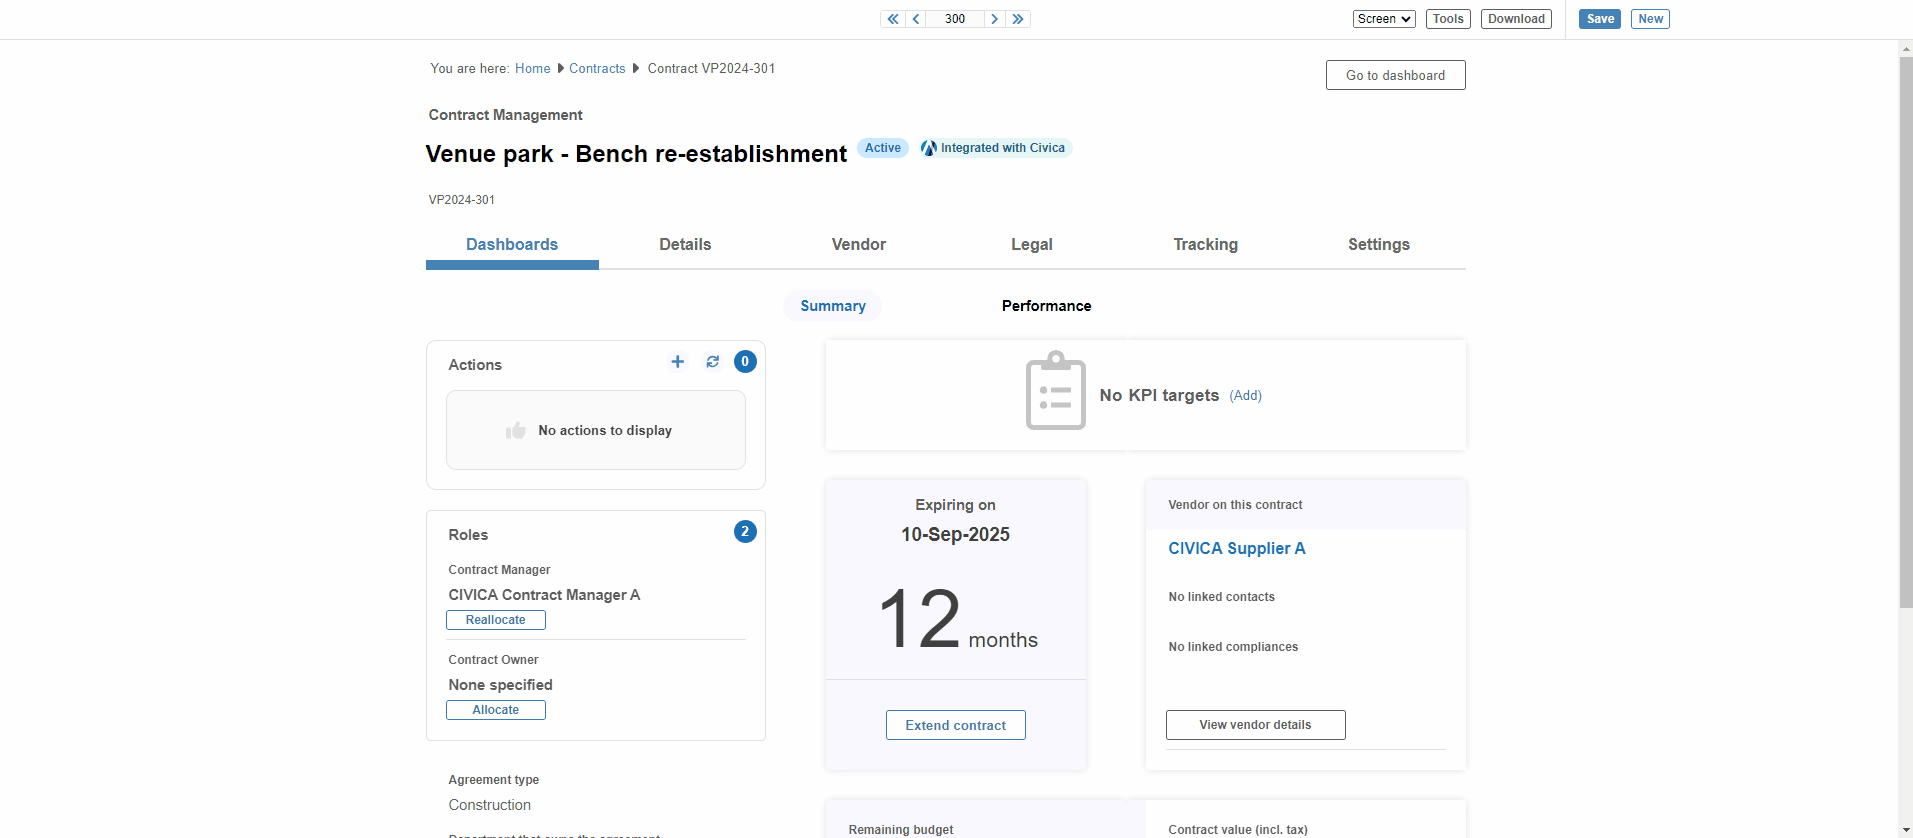Click the Add KPI targets link

tap(1246, 396)
